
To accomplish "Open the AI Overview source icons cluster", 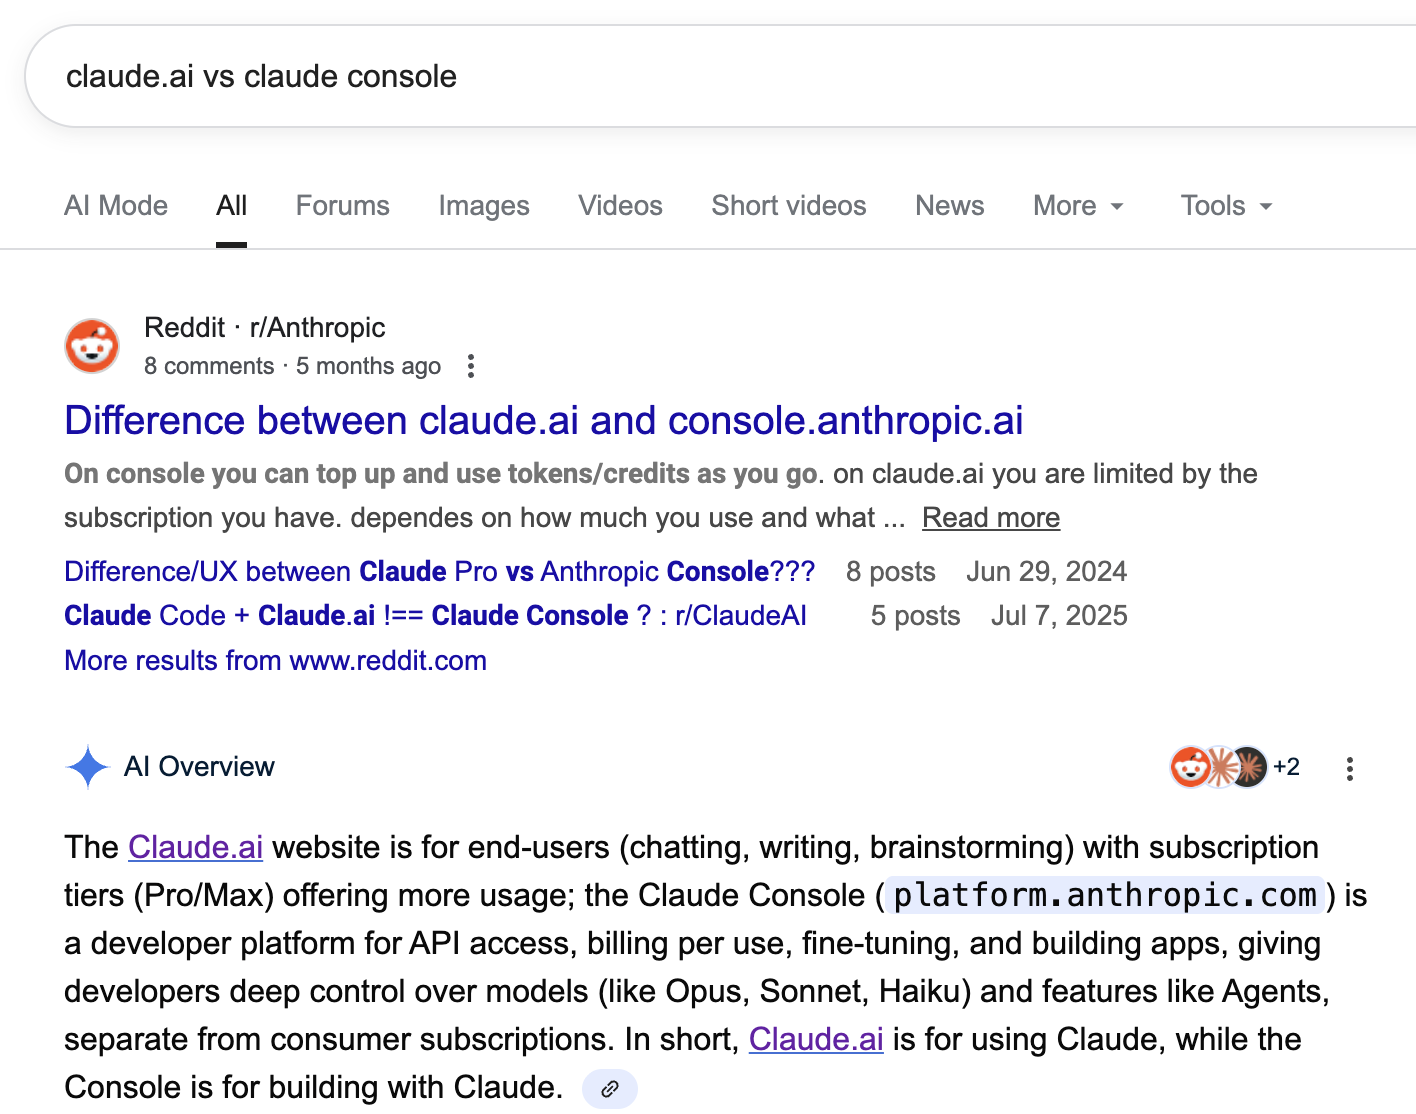I will (x=1233, y=767).
